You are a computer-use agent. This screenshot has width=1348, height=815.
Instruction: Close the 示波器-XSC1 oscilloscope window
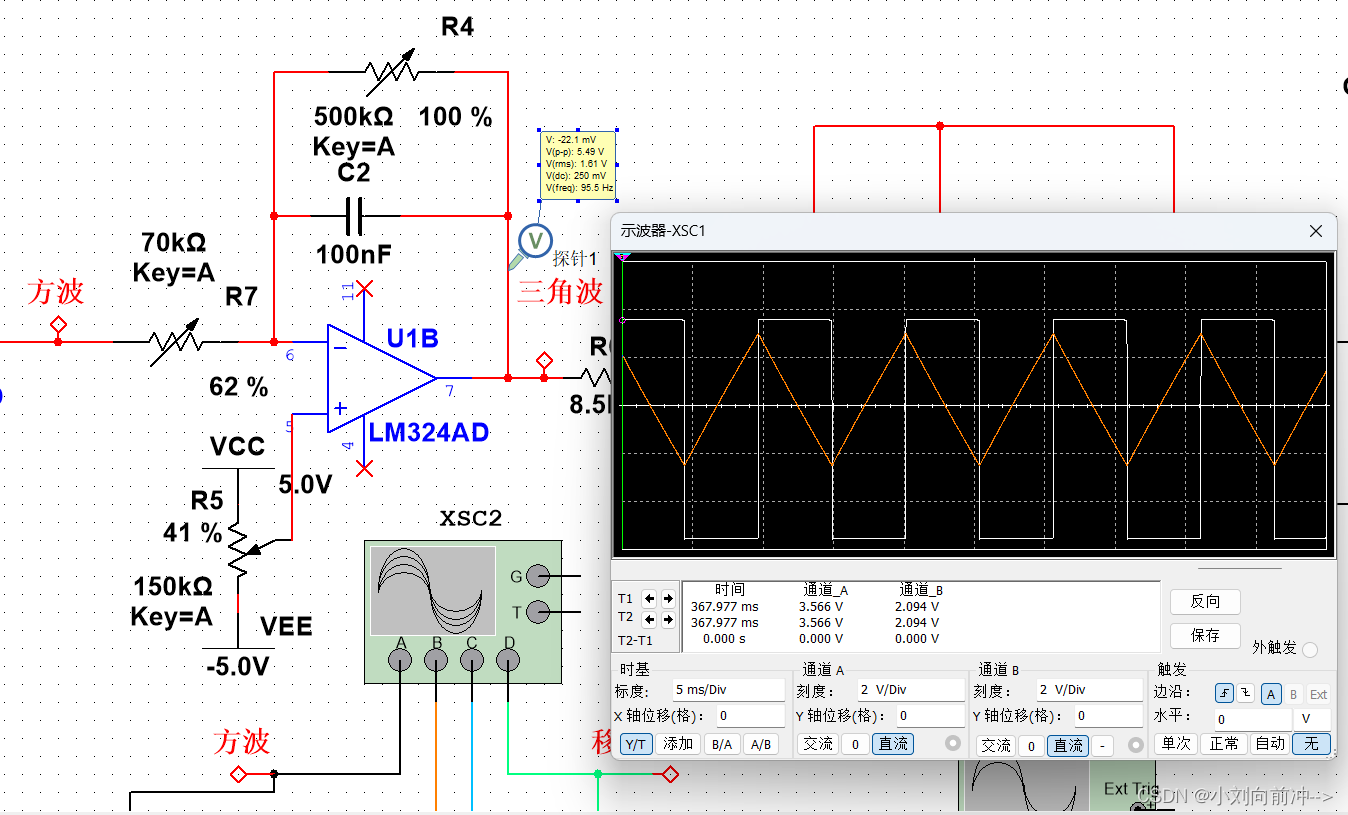(x=1315, y=231)
